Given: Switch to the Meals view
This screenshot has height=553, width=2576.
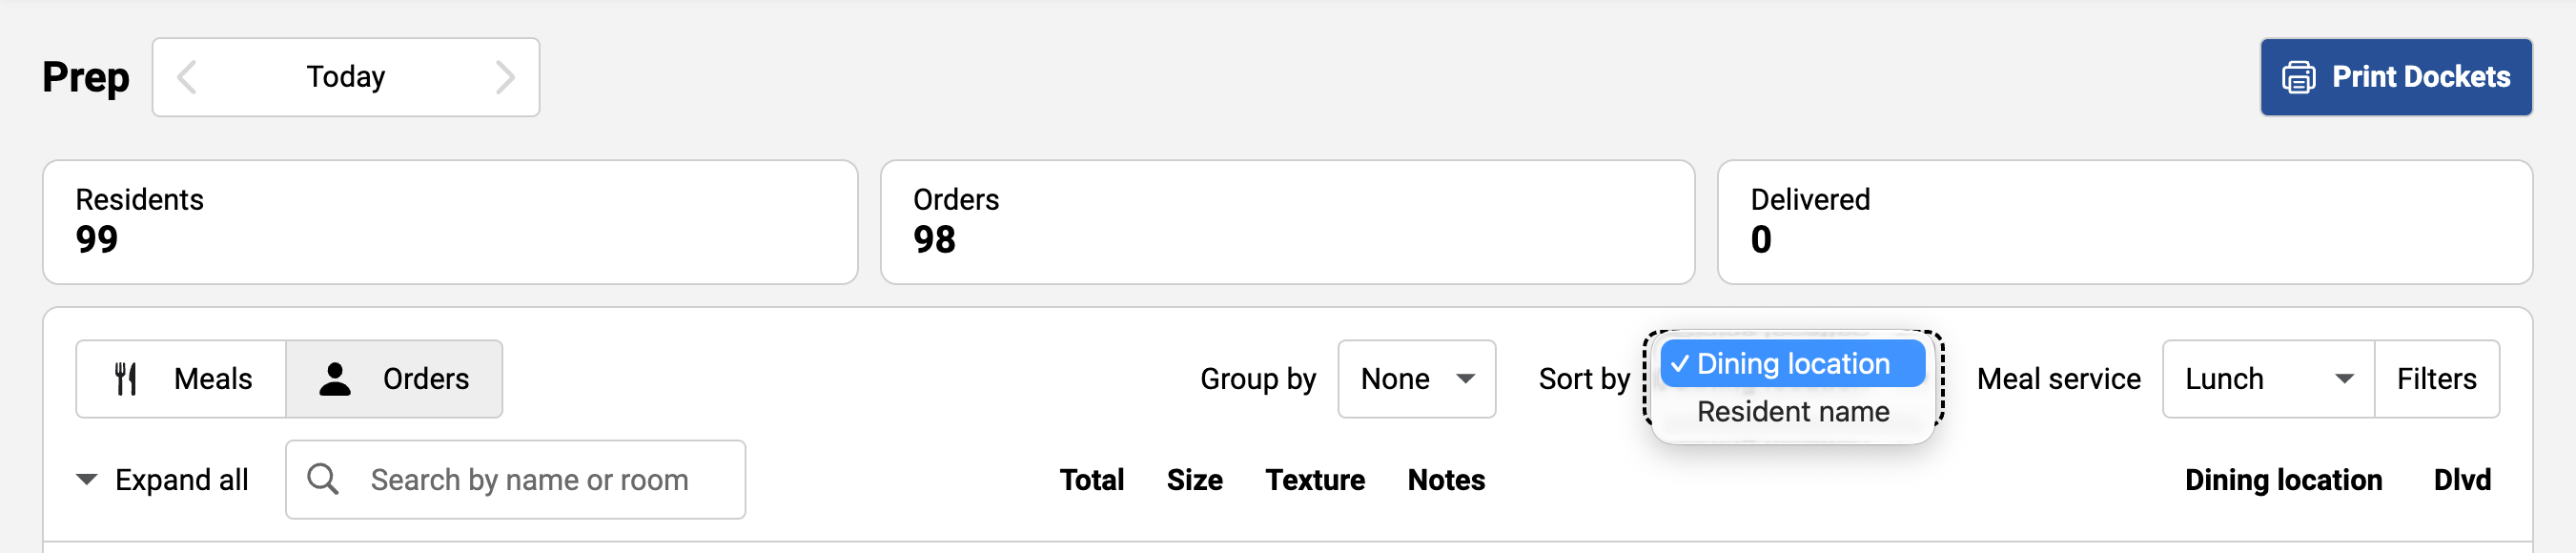Looking at the screenshot, I should click(x=182, y=379).
